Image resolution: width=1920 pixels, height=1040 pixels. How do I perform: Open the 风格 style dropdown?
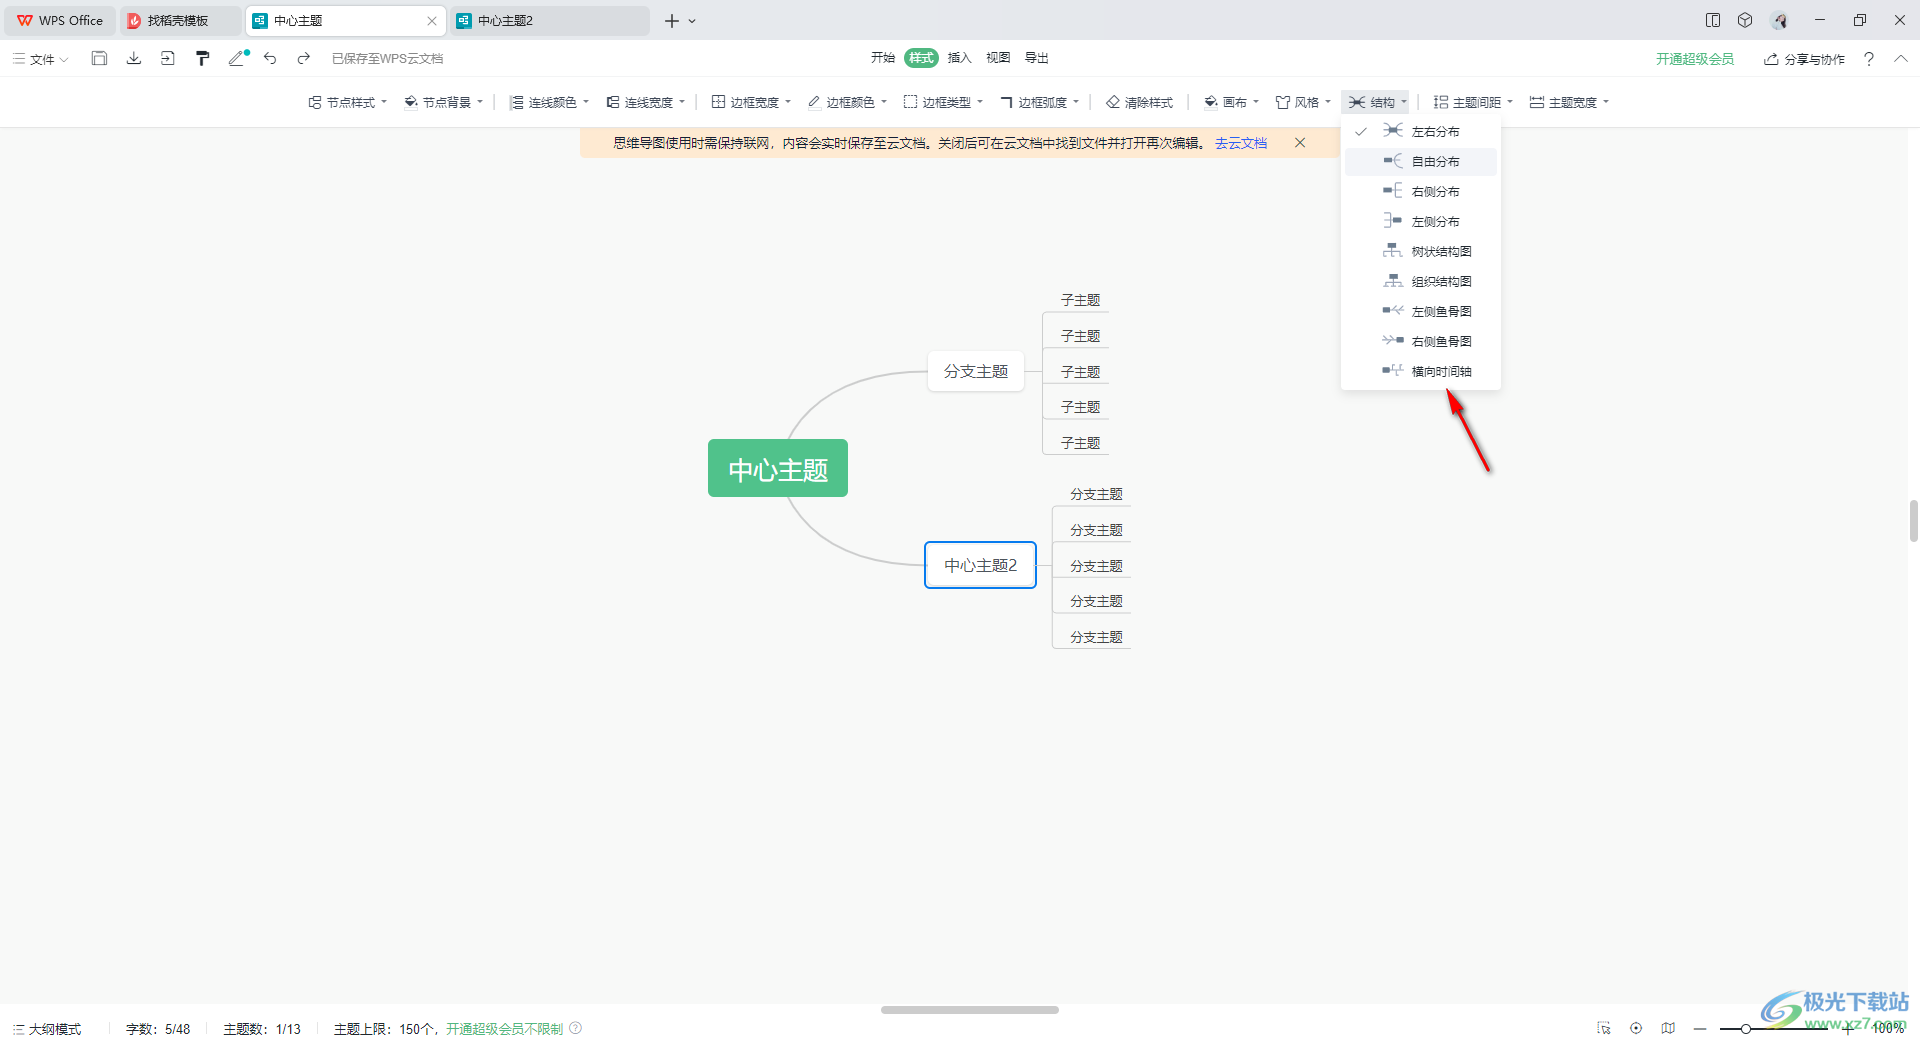(1303, 102)
